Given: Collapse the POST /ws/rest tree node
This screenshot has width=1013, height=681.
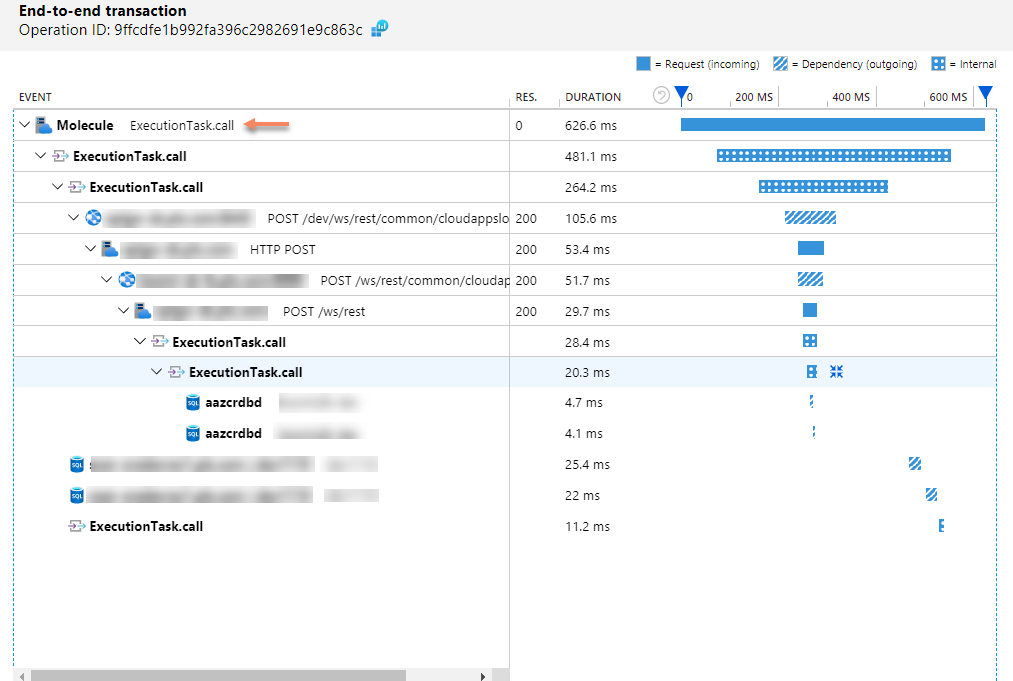Looking at the screenshot, I should (x=123, y=310).
